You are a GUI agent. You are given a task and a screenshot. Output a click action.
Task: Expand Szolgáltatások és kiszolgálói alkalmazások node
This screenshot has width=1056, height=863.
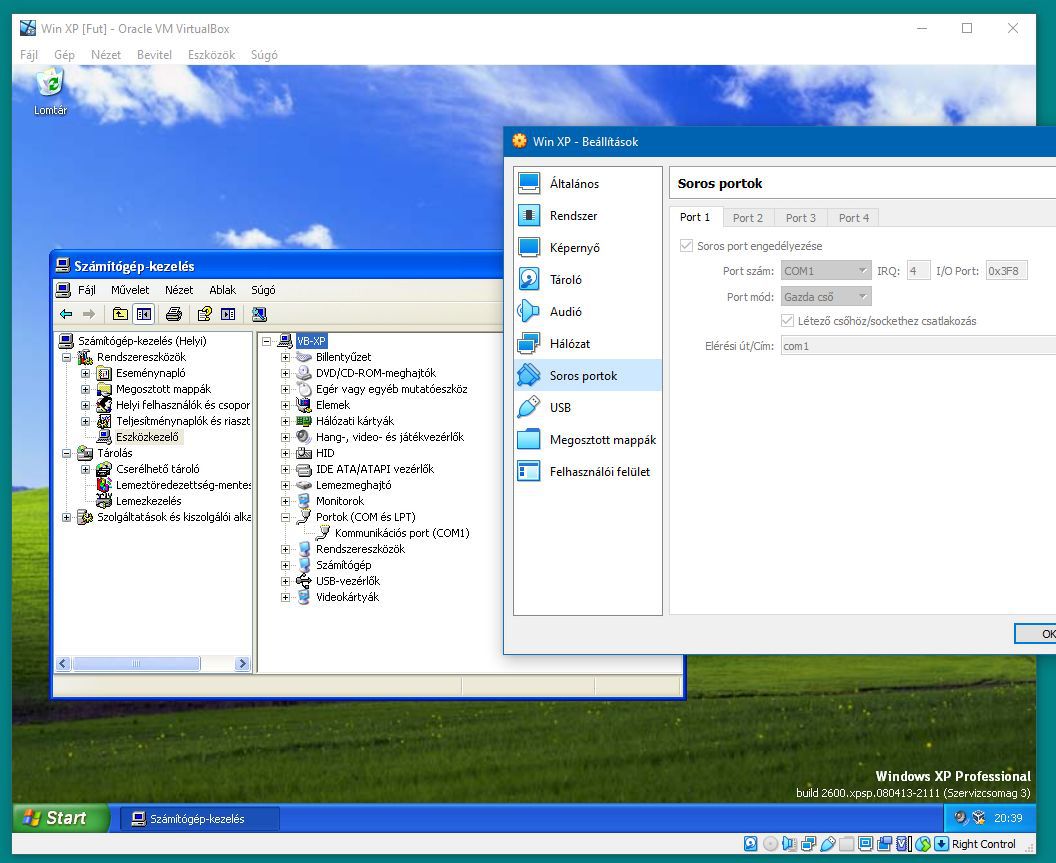tap(67, 517)
